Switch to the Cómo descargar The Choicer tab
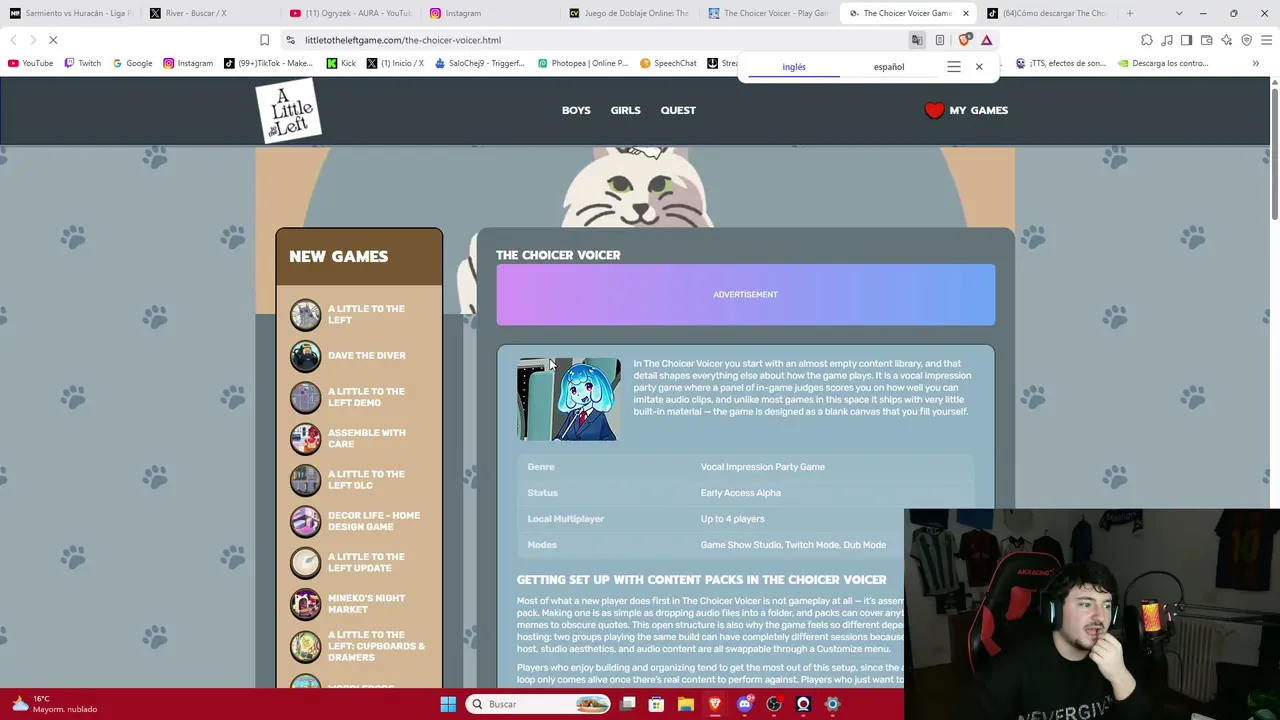The height and width of the screenshot is (720, 1280). coord(1048,13)
